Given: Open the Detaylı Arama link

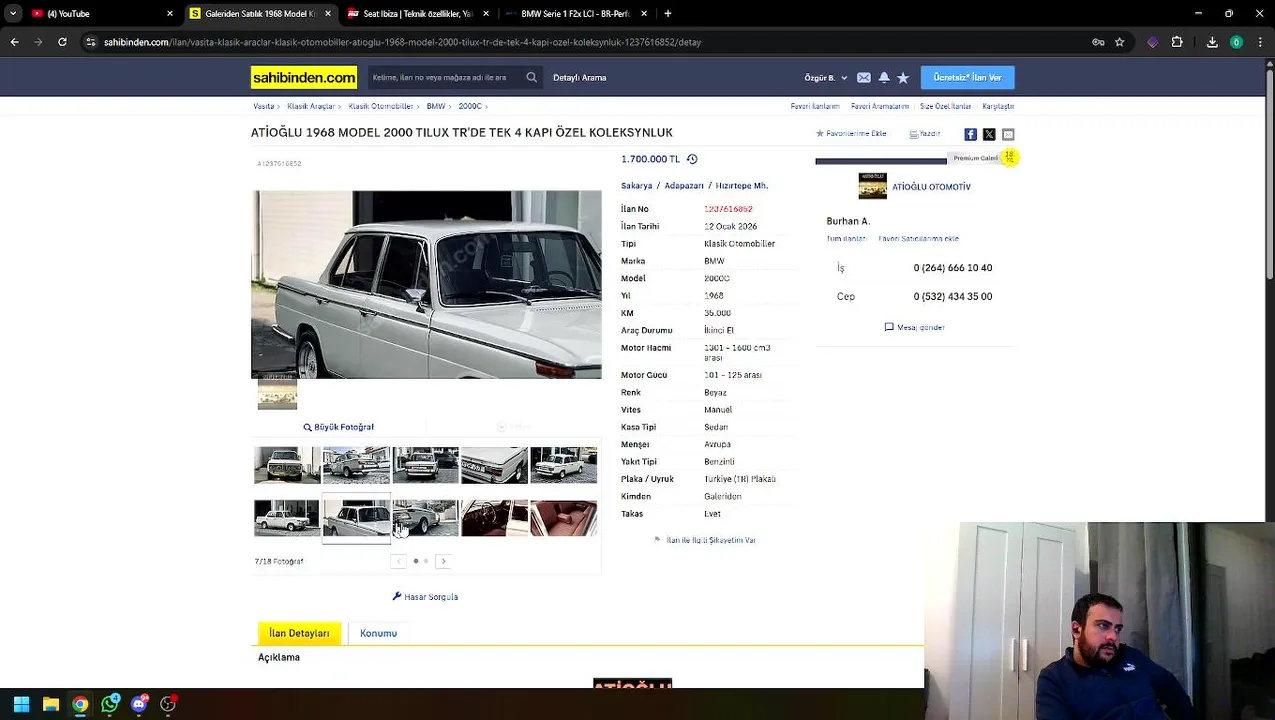Looking at the screenshot, I should [580, 77].
